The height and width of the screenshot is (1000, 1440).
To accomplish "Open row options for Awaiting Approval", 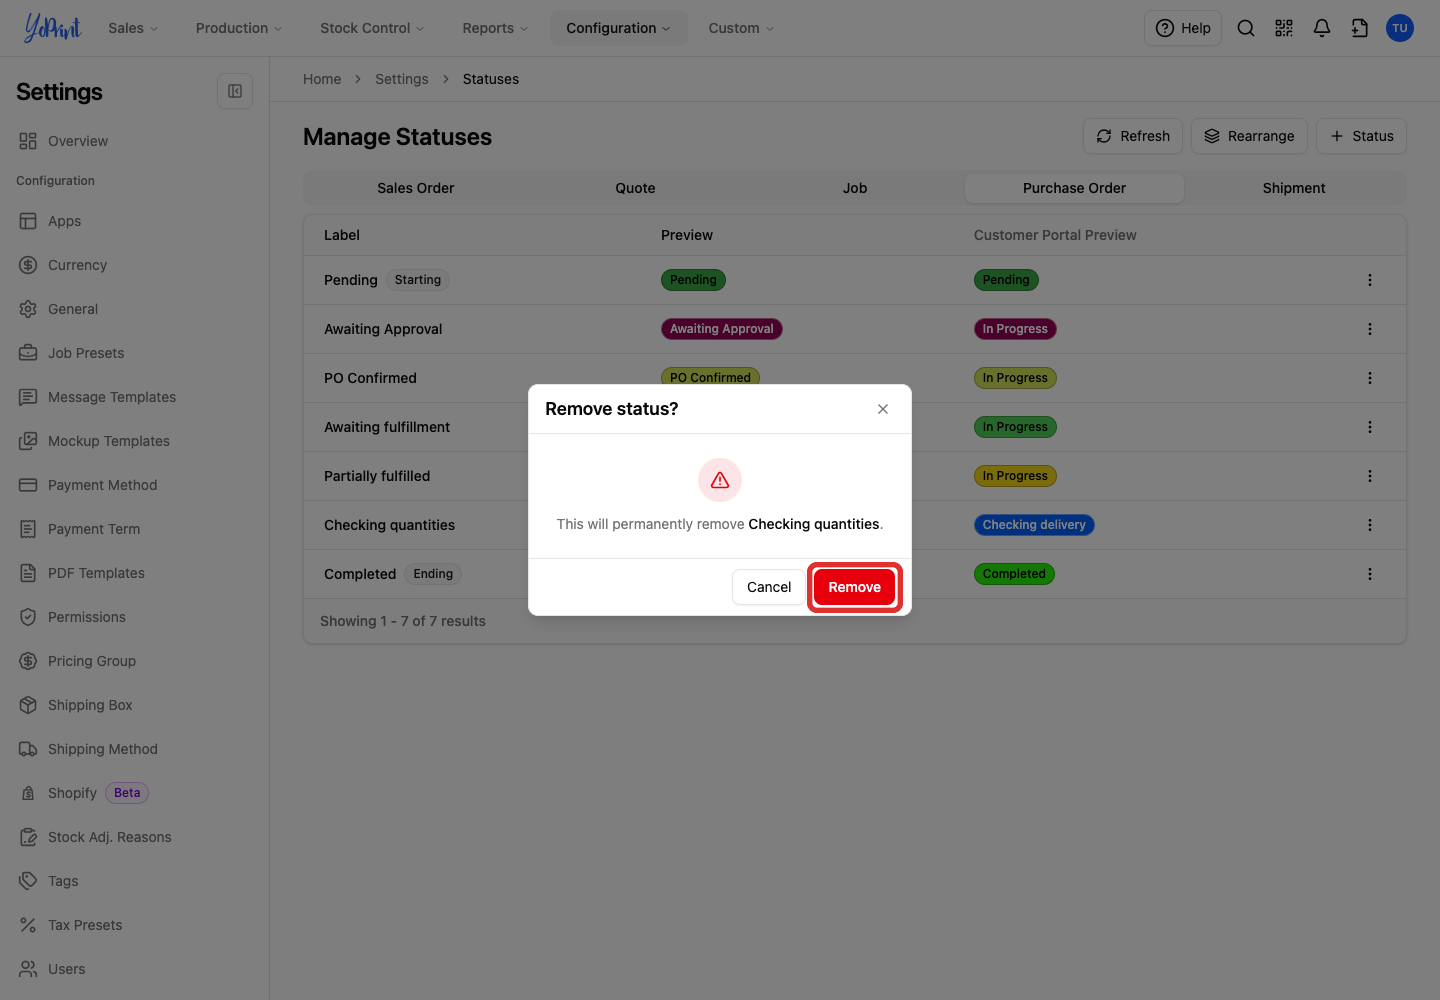I will click(x=1370, y=329).
